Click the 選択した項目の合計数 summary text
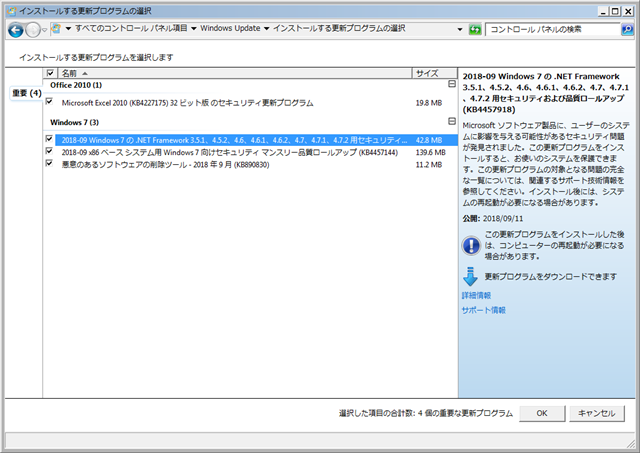The height and width of the screenshot is (453, 640). tap(426, 413)
